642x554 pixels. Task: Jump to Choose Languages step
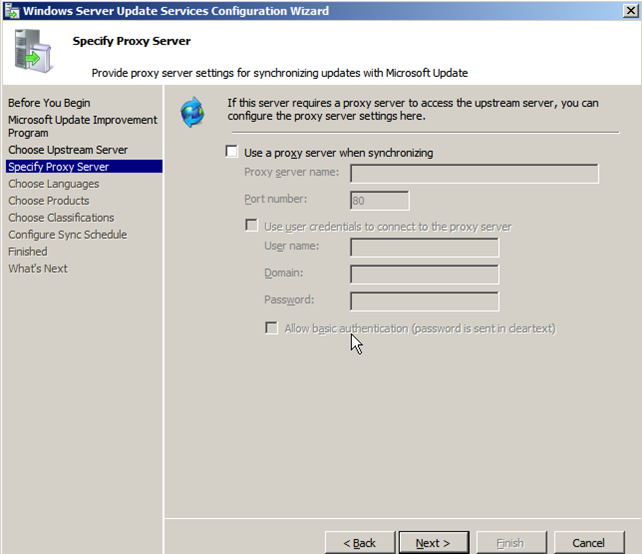click(x=53, y=184)
